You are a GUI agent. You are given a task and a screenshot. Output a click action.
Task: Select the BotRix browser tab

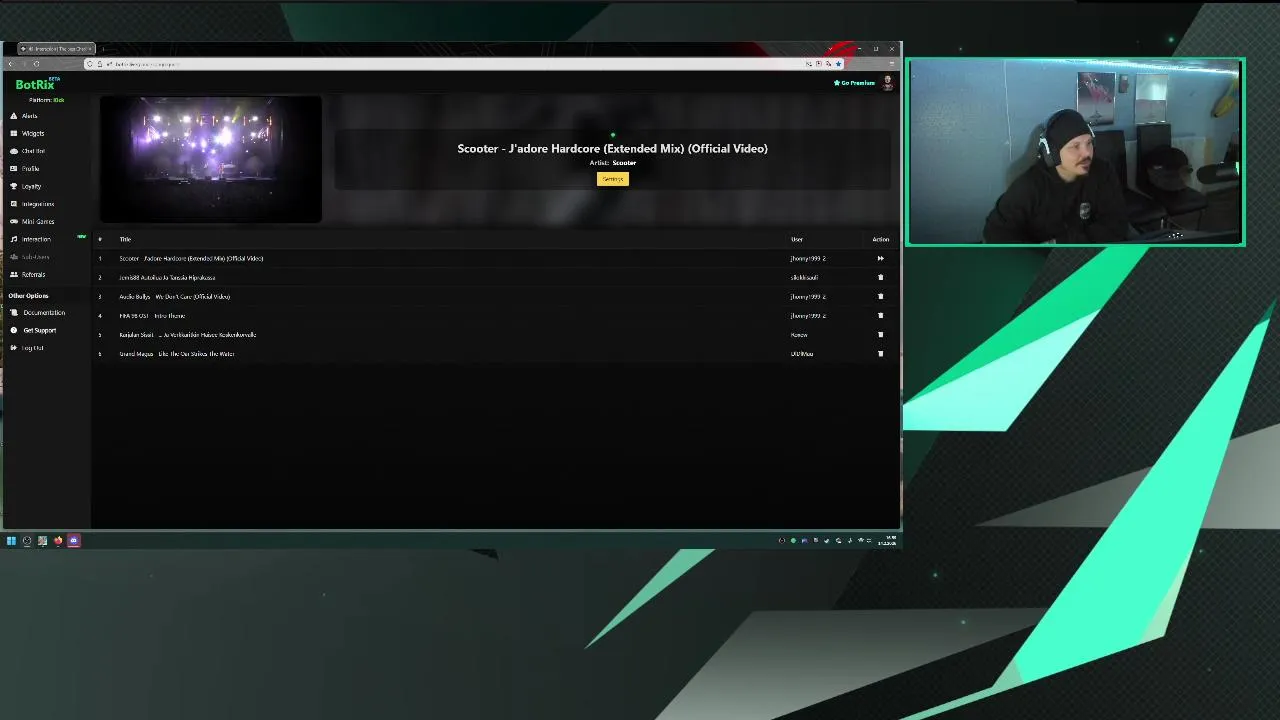click(56, 49)
